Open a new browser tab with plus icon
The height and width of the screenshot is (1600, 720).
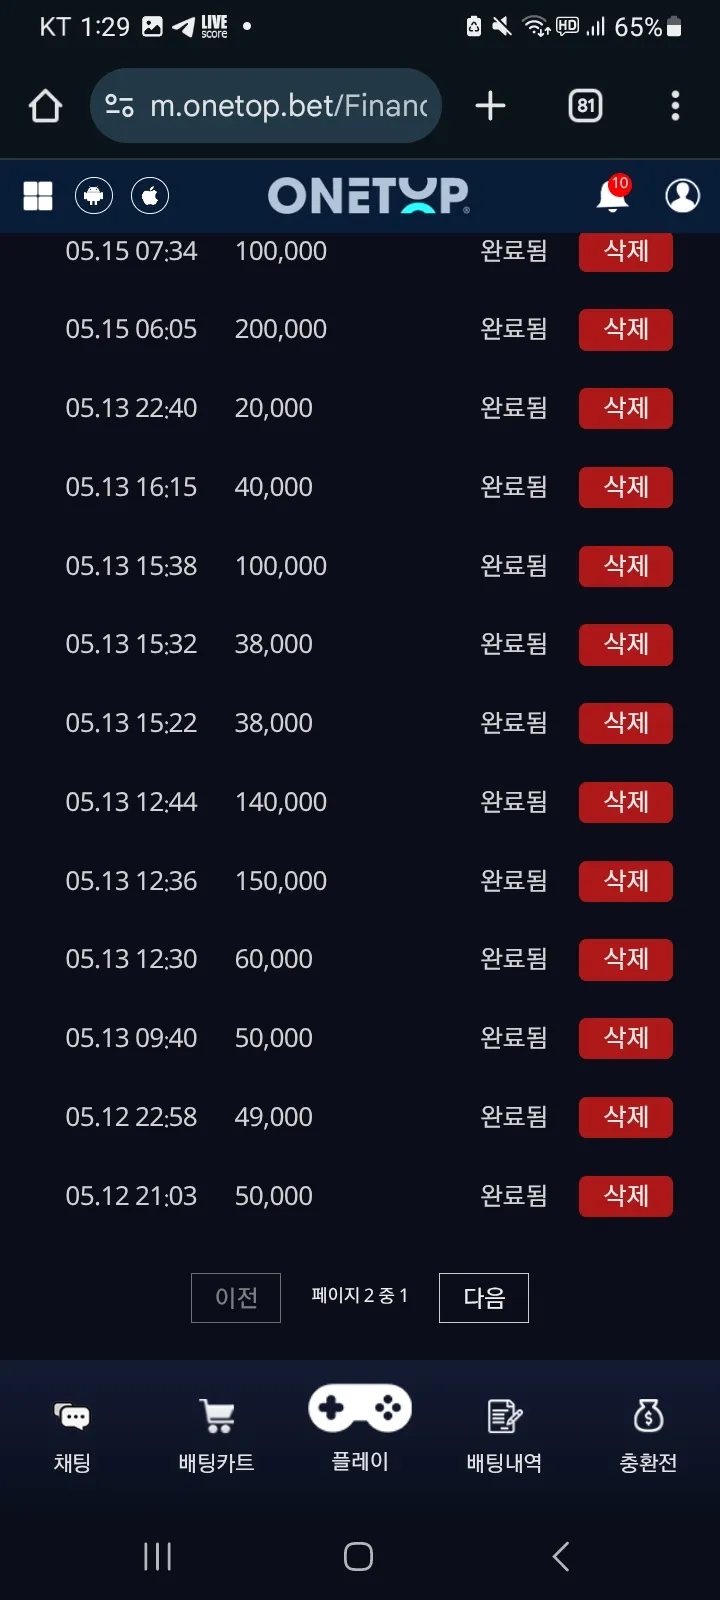click(490, 106)
